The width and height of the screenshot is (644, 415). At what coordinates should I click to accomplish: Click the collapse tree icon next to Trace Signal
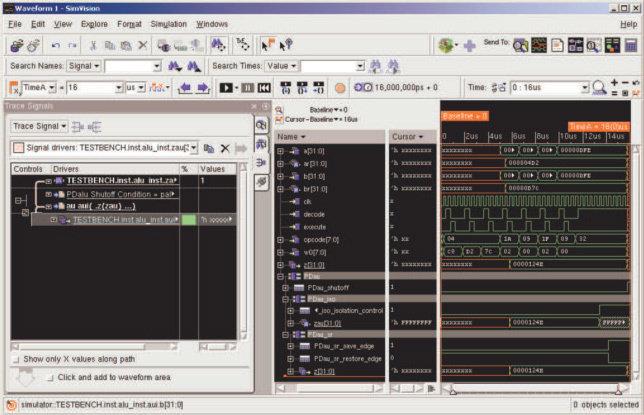94,127
